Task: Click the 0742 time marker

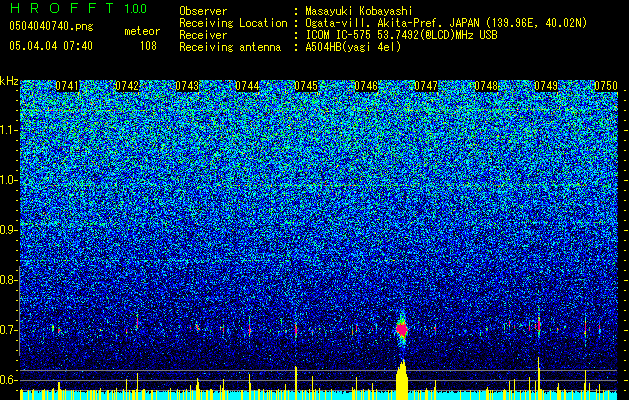Action: tap(127, 86)
